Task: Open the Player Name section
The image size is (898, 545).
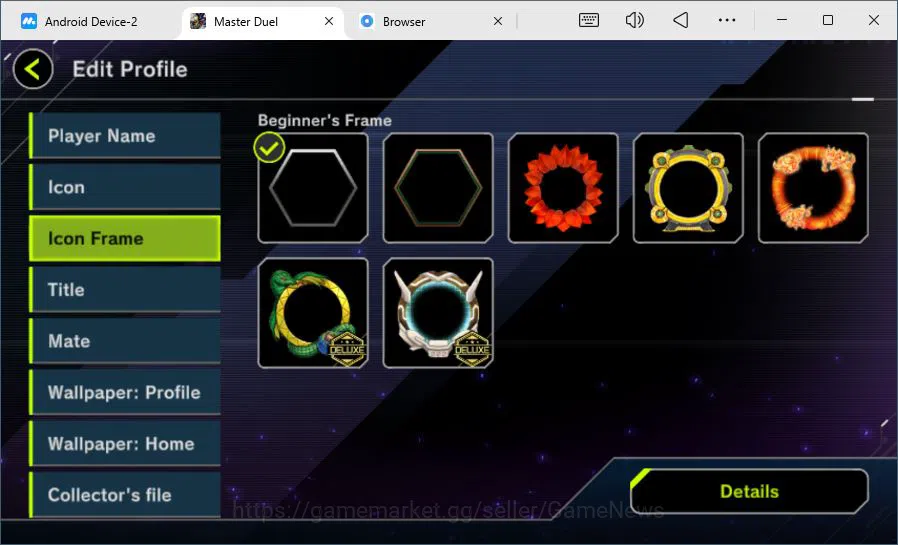Action: (x=125, y=136)
